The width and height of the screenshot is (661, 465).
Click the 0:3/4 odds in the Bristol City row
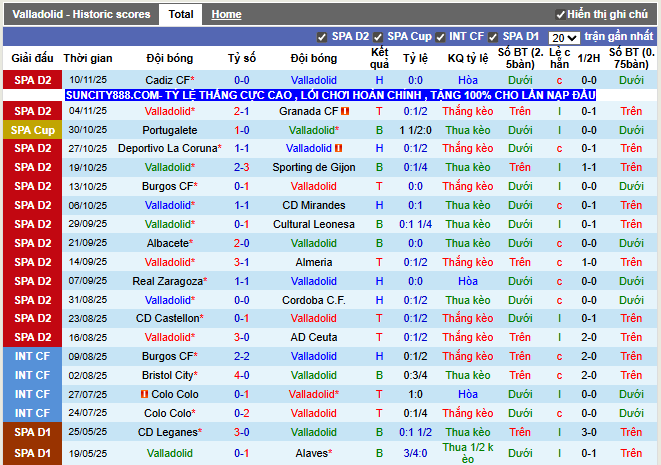point(415,375)
